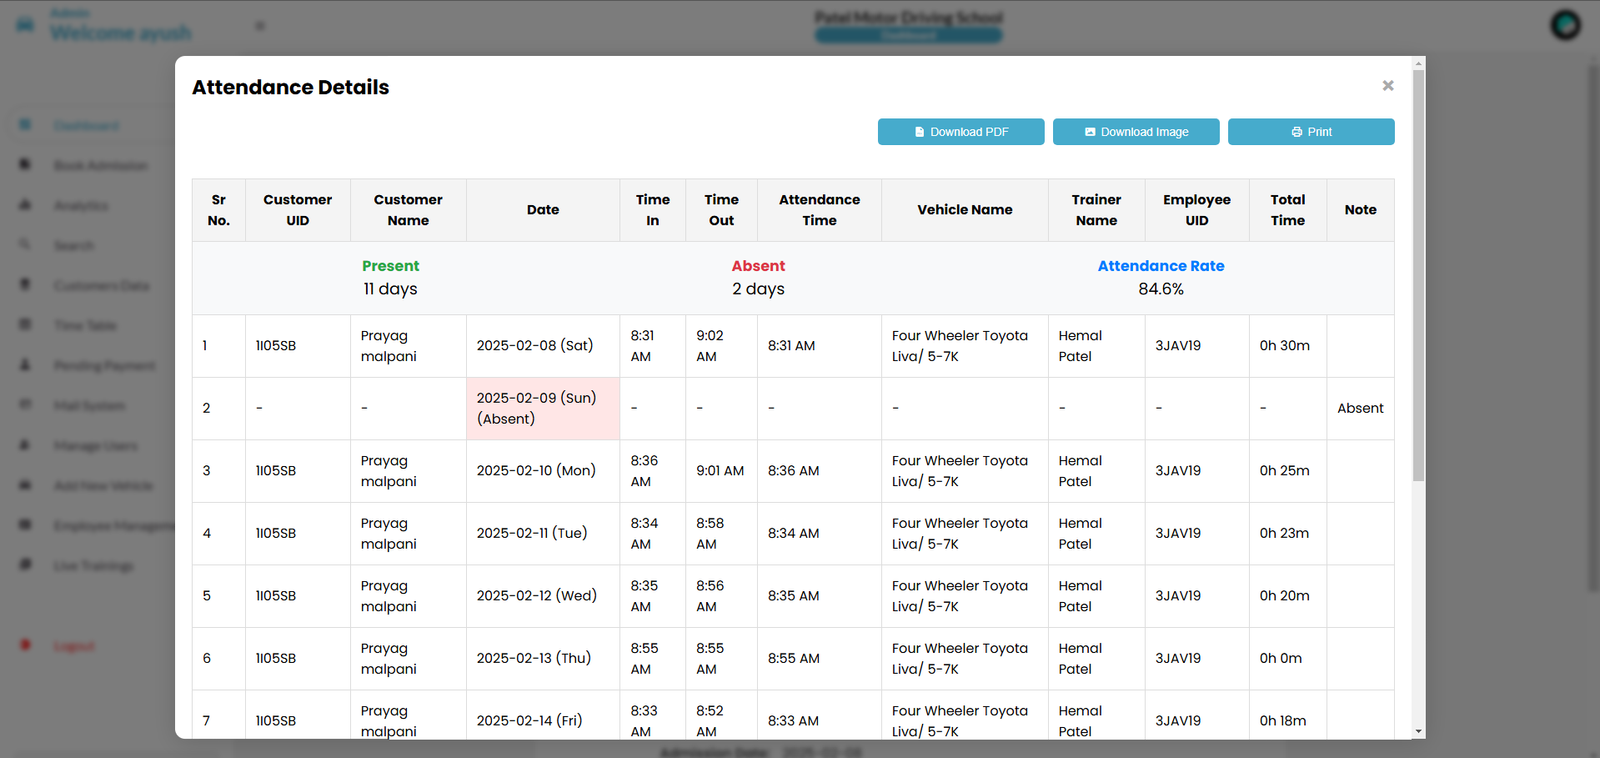Click the Download Image button
1600x758 pixels.
(x=1135, y=132)
